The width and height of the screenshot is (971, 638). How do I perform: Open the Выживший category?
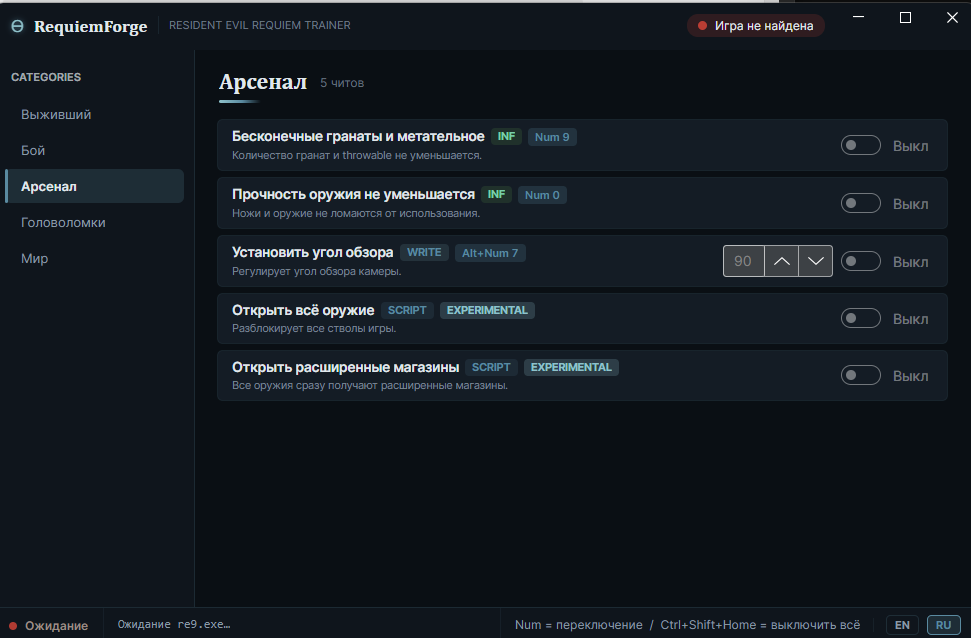(94, 115)
